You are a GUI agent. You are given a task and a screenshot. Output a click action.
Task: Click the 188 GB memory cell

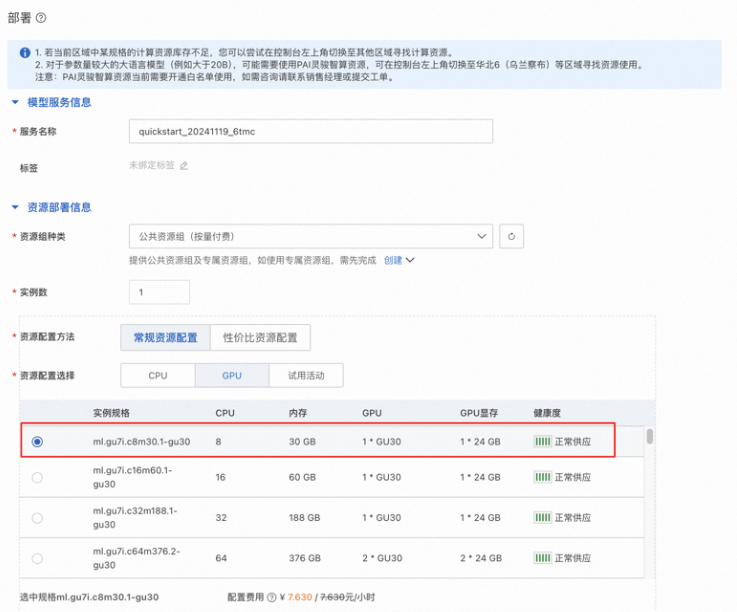point(304,518)
